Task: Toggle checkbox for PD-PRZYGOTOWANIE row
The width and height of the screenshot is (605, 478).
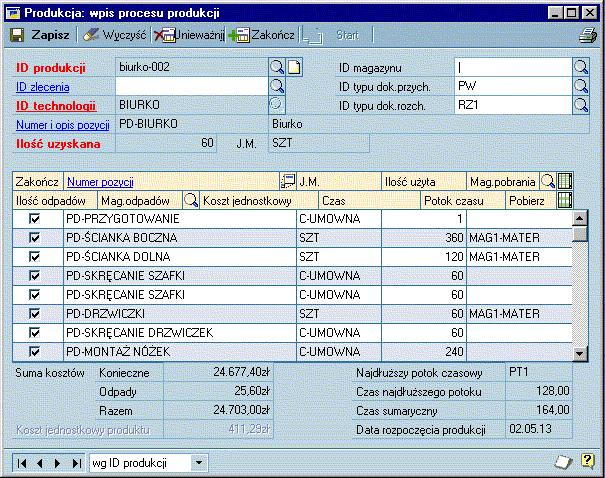Action: tap(34, 219)
